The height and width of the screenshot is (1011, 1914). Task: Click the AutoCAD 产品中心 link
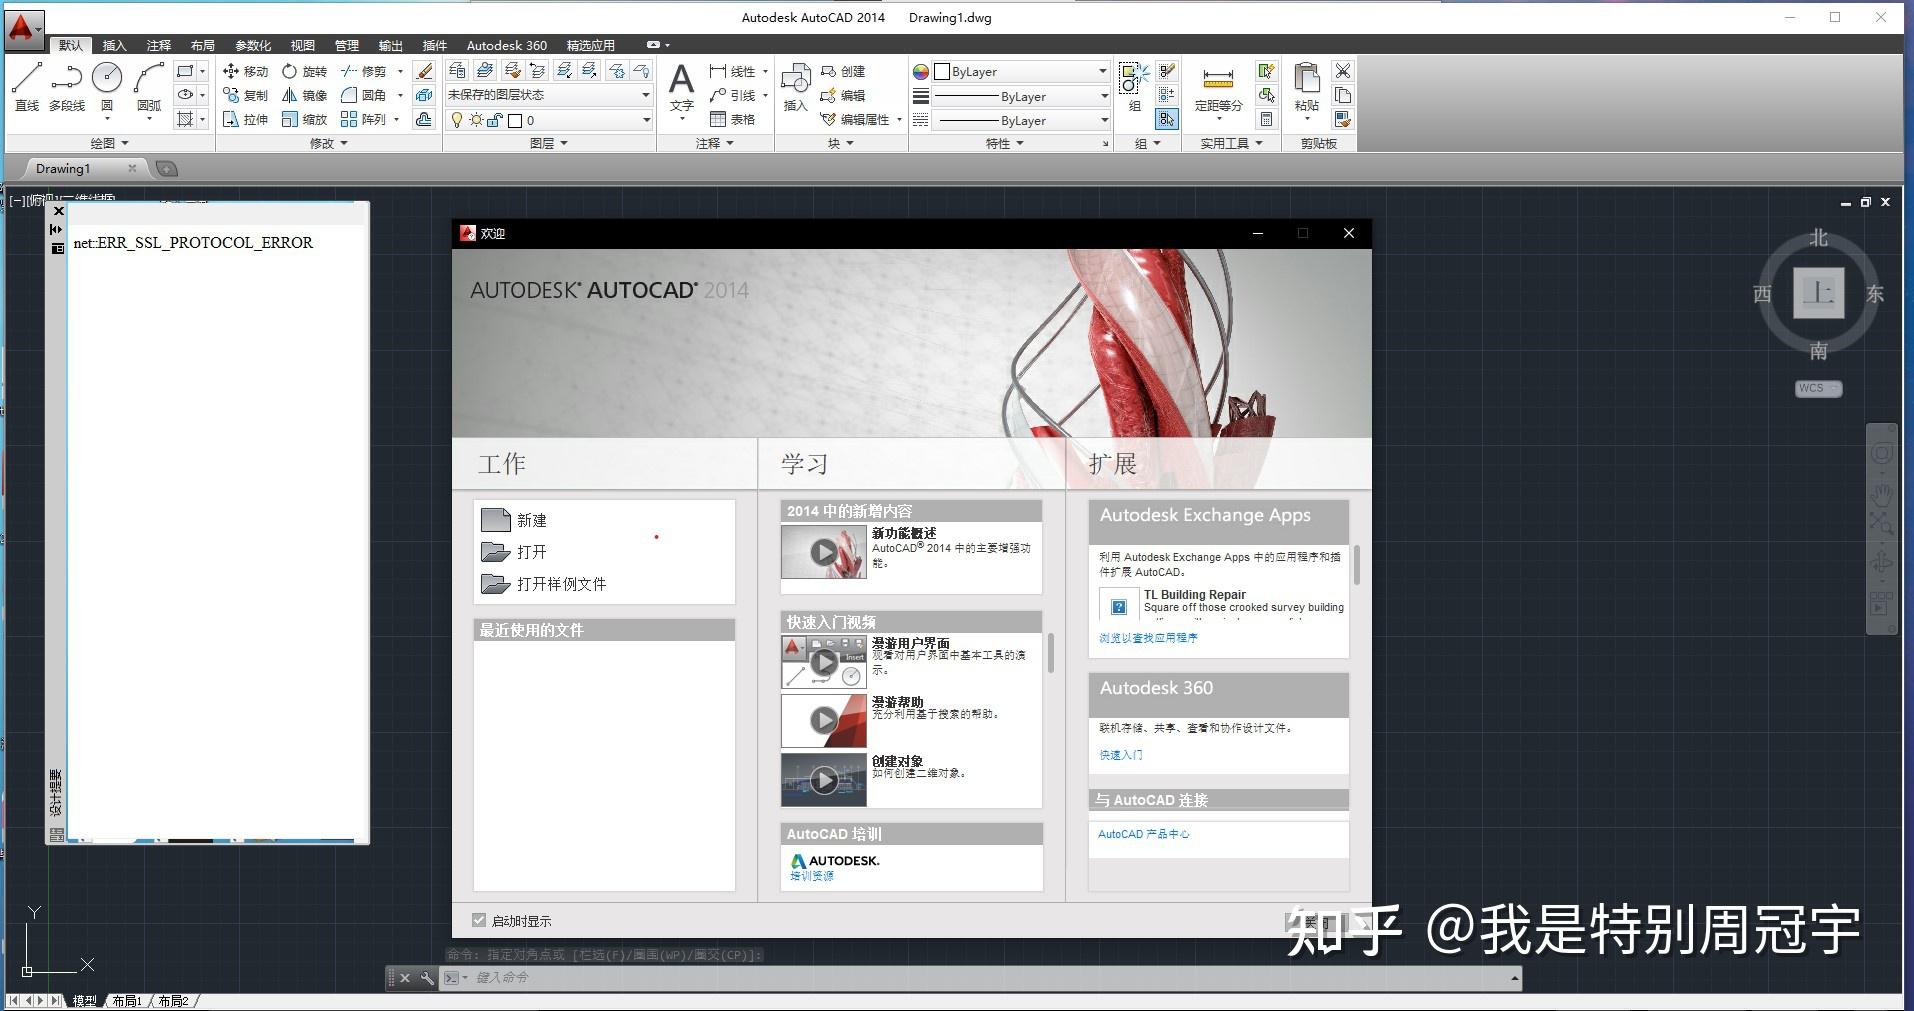pyautogui.click(x=1142, y=834)
